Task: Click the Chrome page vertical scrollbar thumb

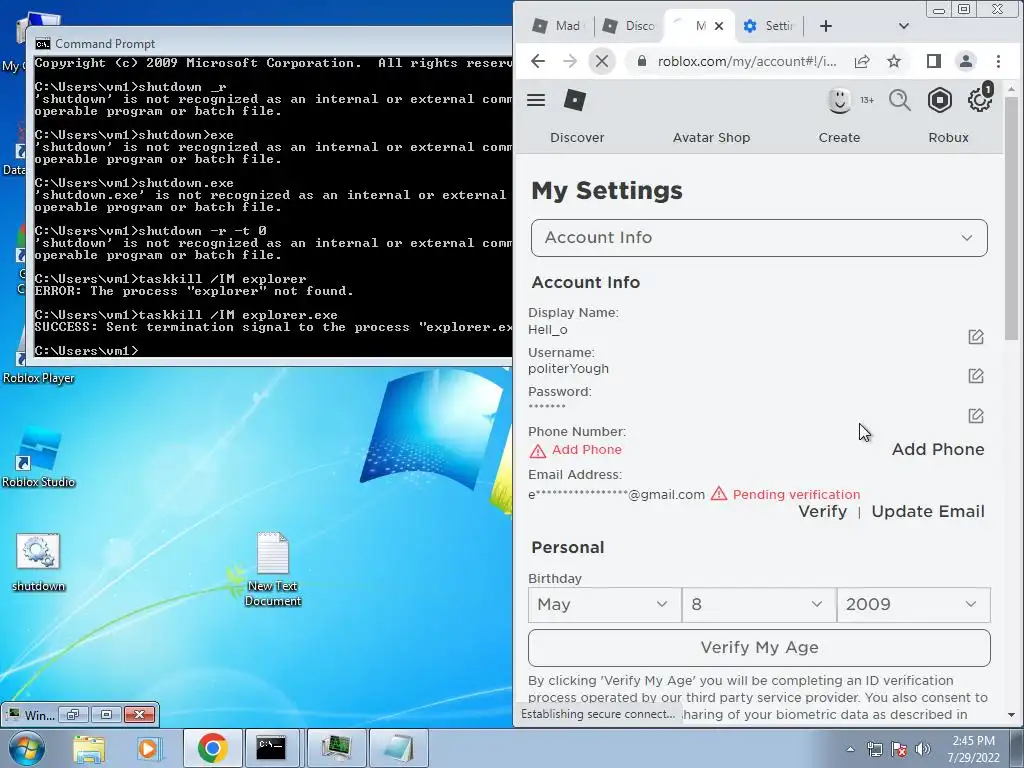Action: (x=1011, y=219)
